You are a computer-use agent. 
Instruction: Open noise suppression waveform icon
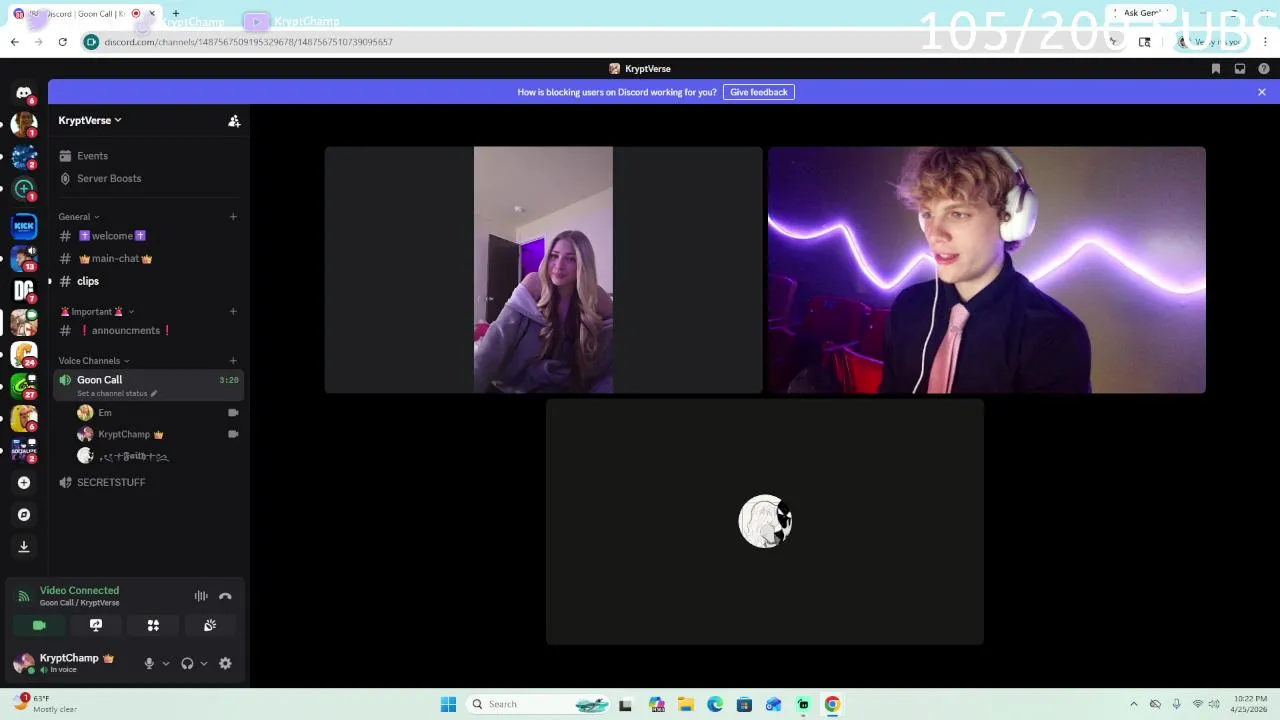(x=201, y=596)
